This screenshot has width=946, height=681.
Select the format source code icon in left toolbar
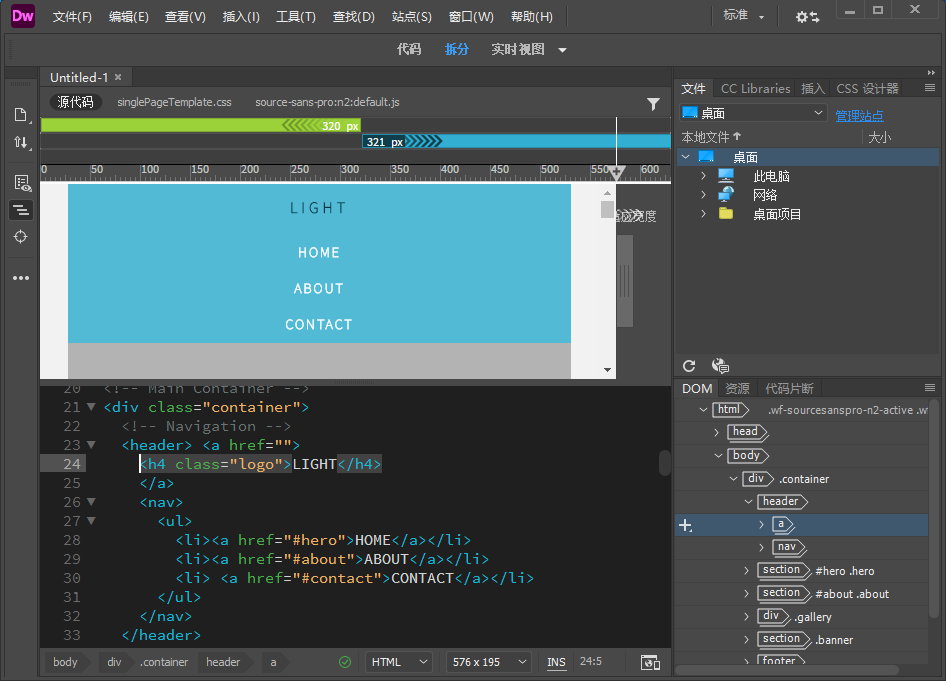tap(21, 211)
